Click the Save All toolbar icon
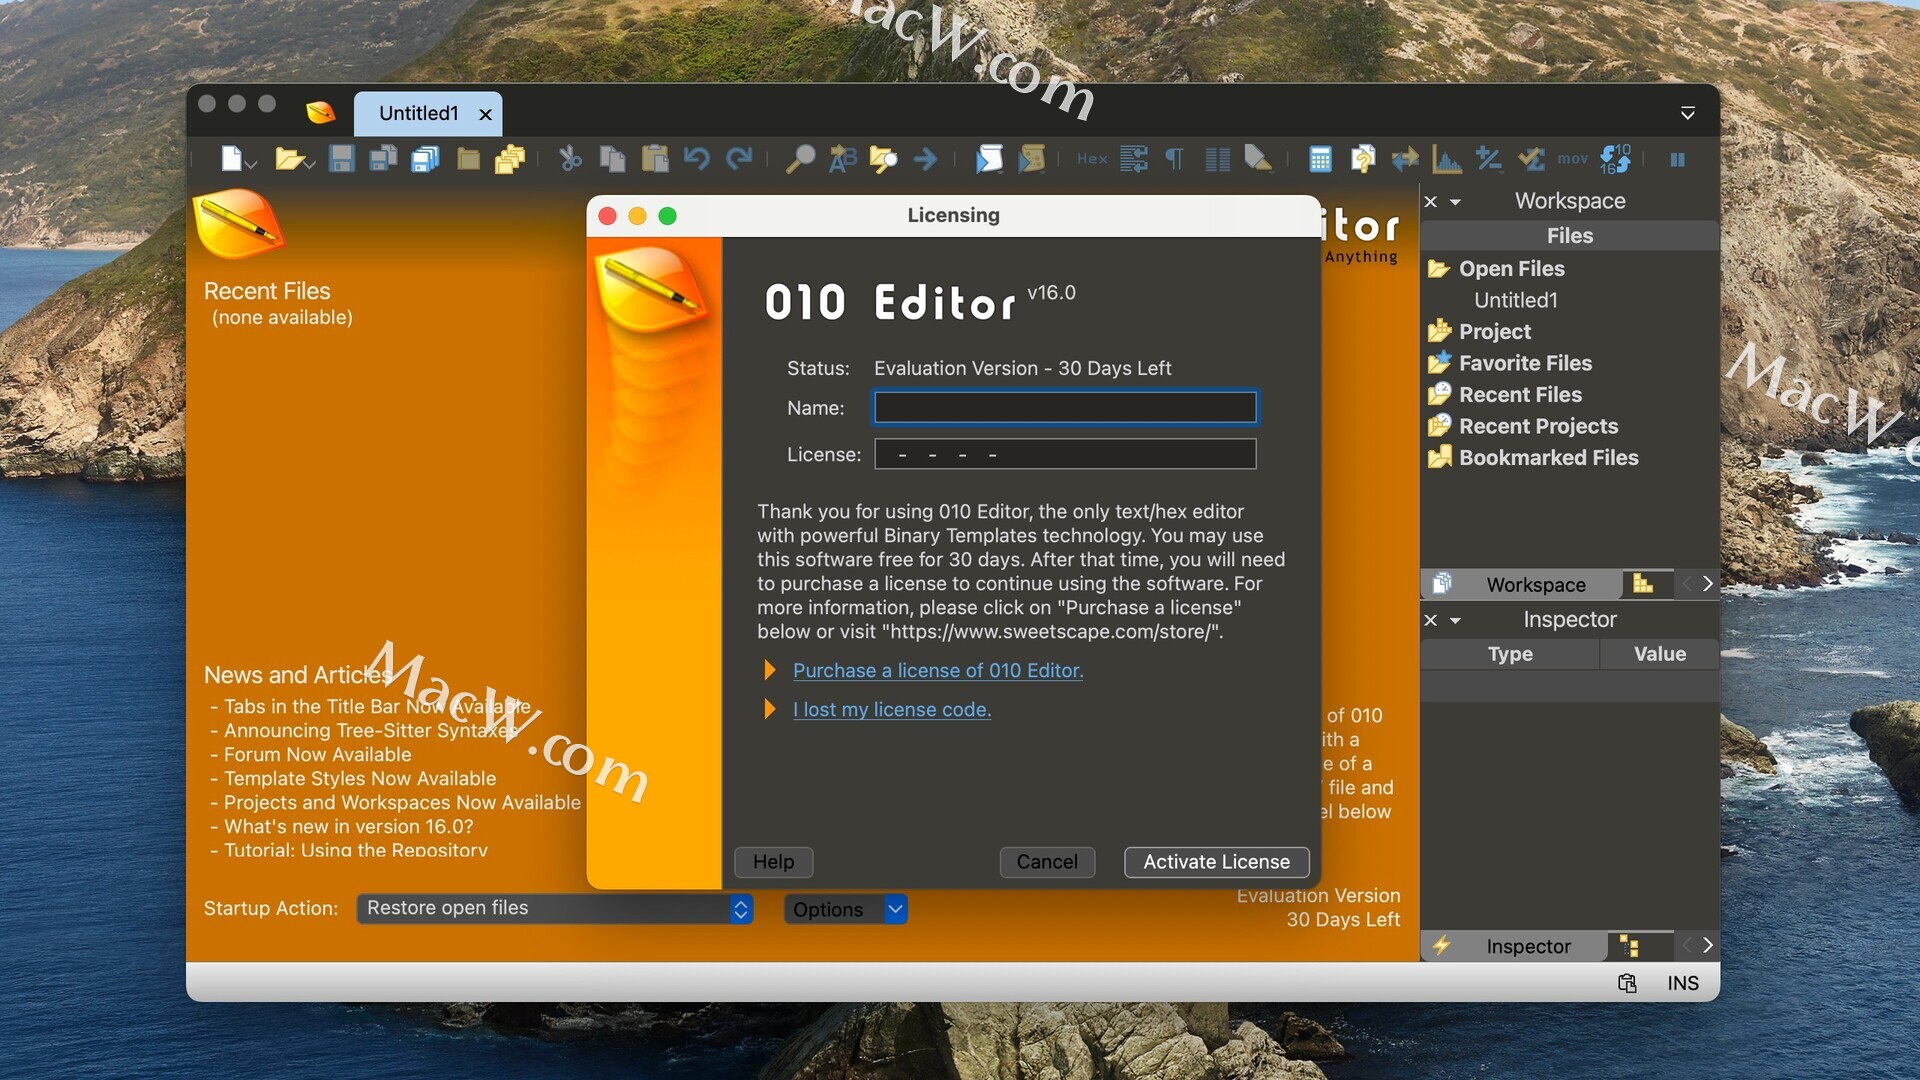The height and width of the screenshot is (1080, 1920). click(x=426, y=159)
